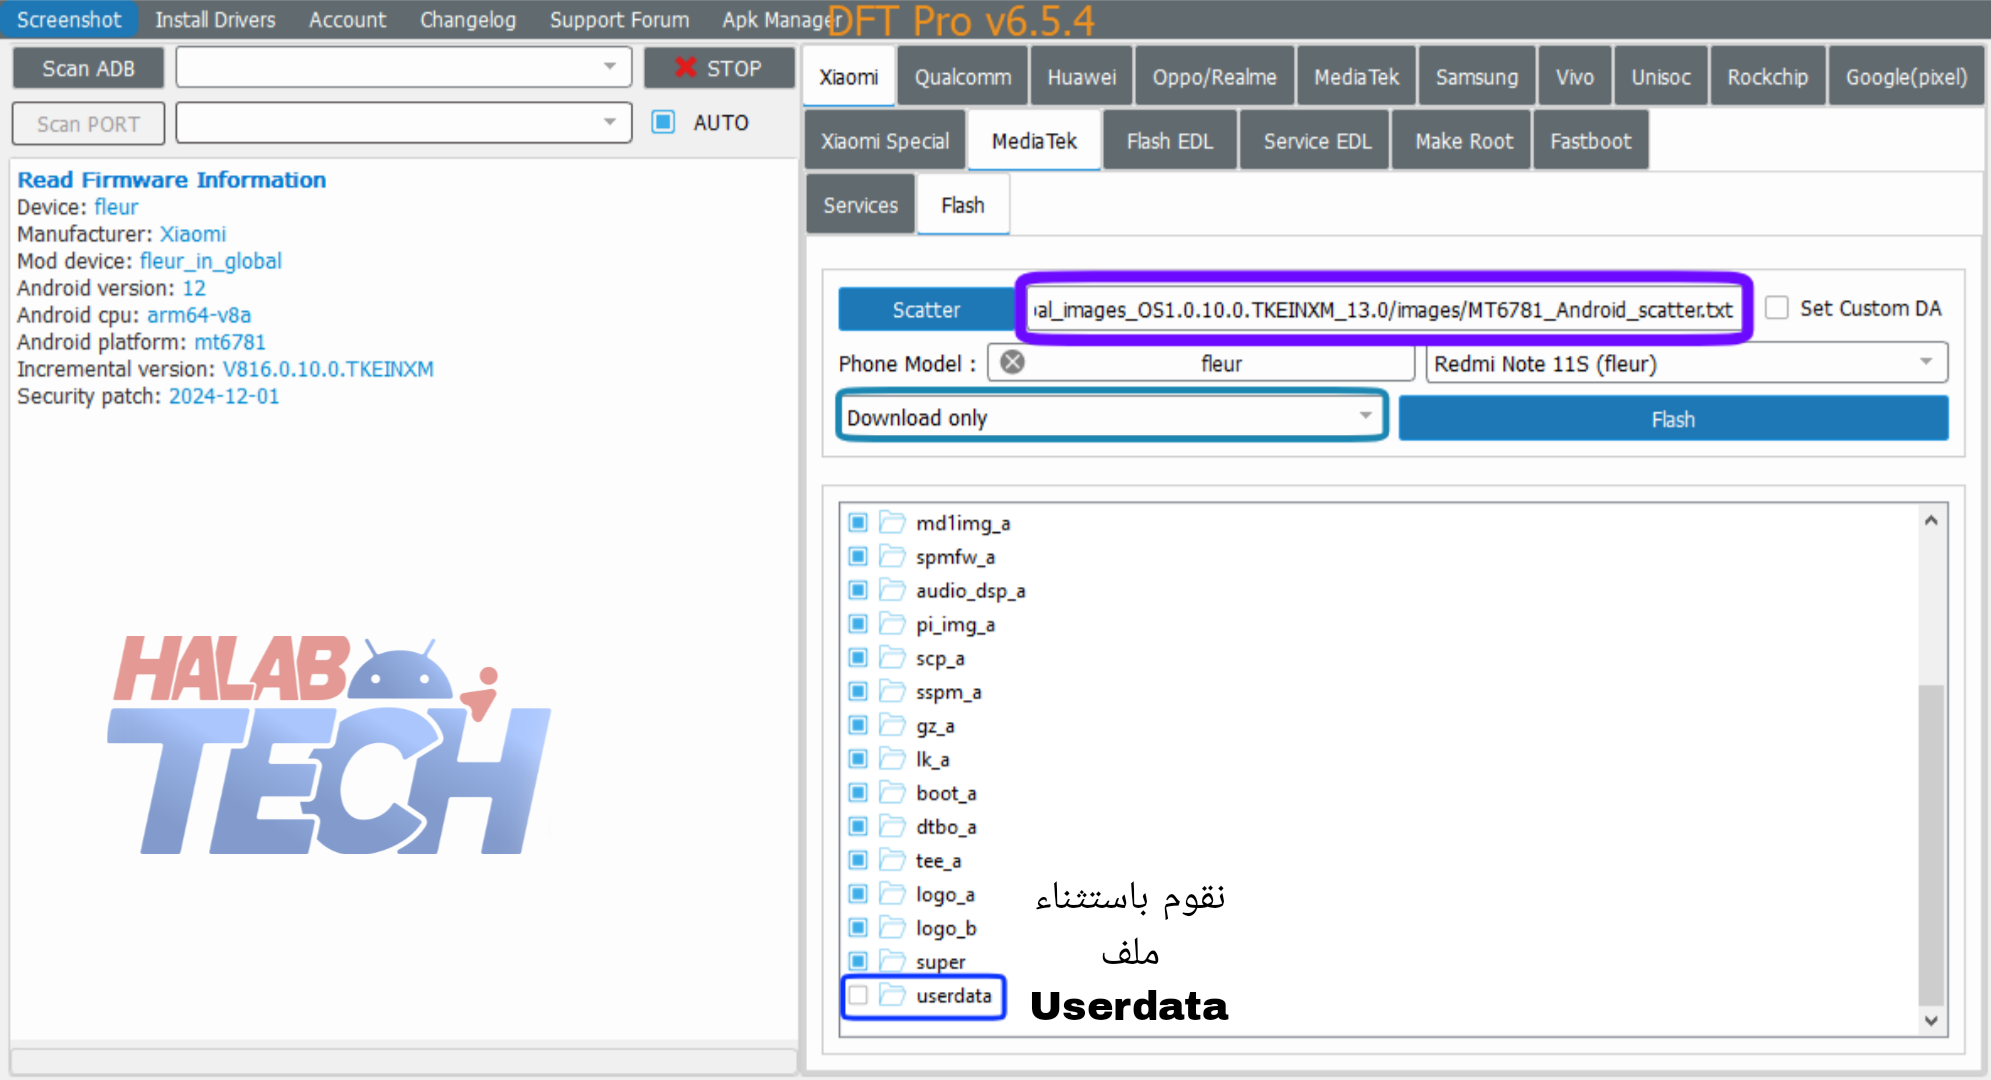Click the folder icon next to dtbo_a
Image resolution: width=1991 pixels, height=1080 pixels.
[891, 826]
